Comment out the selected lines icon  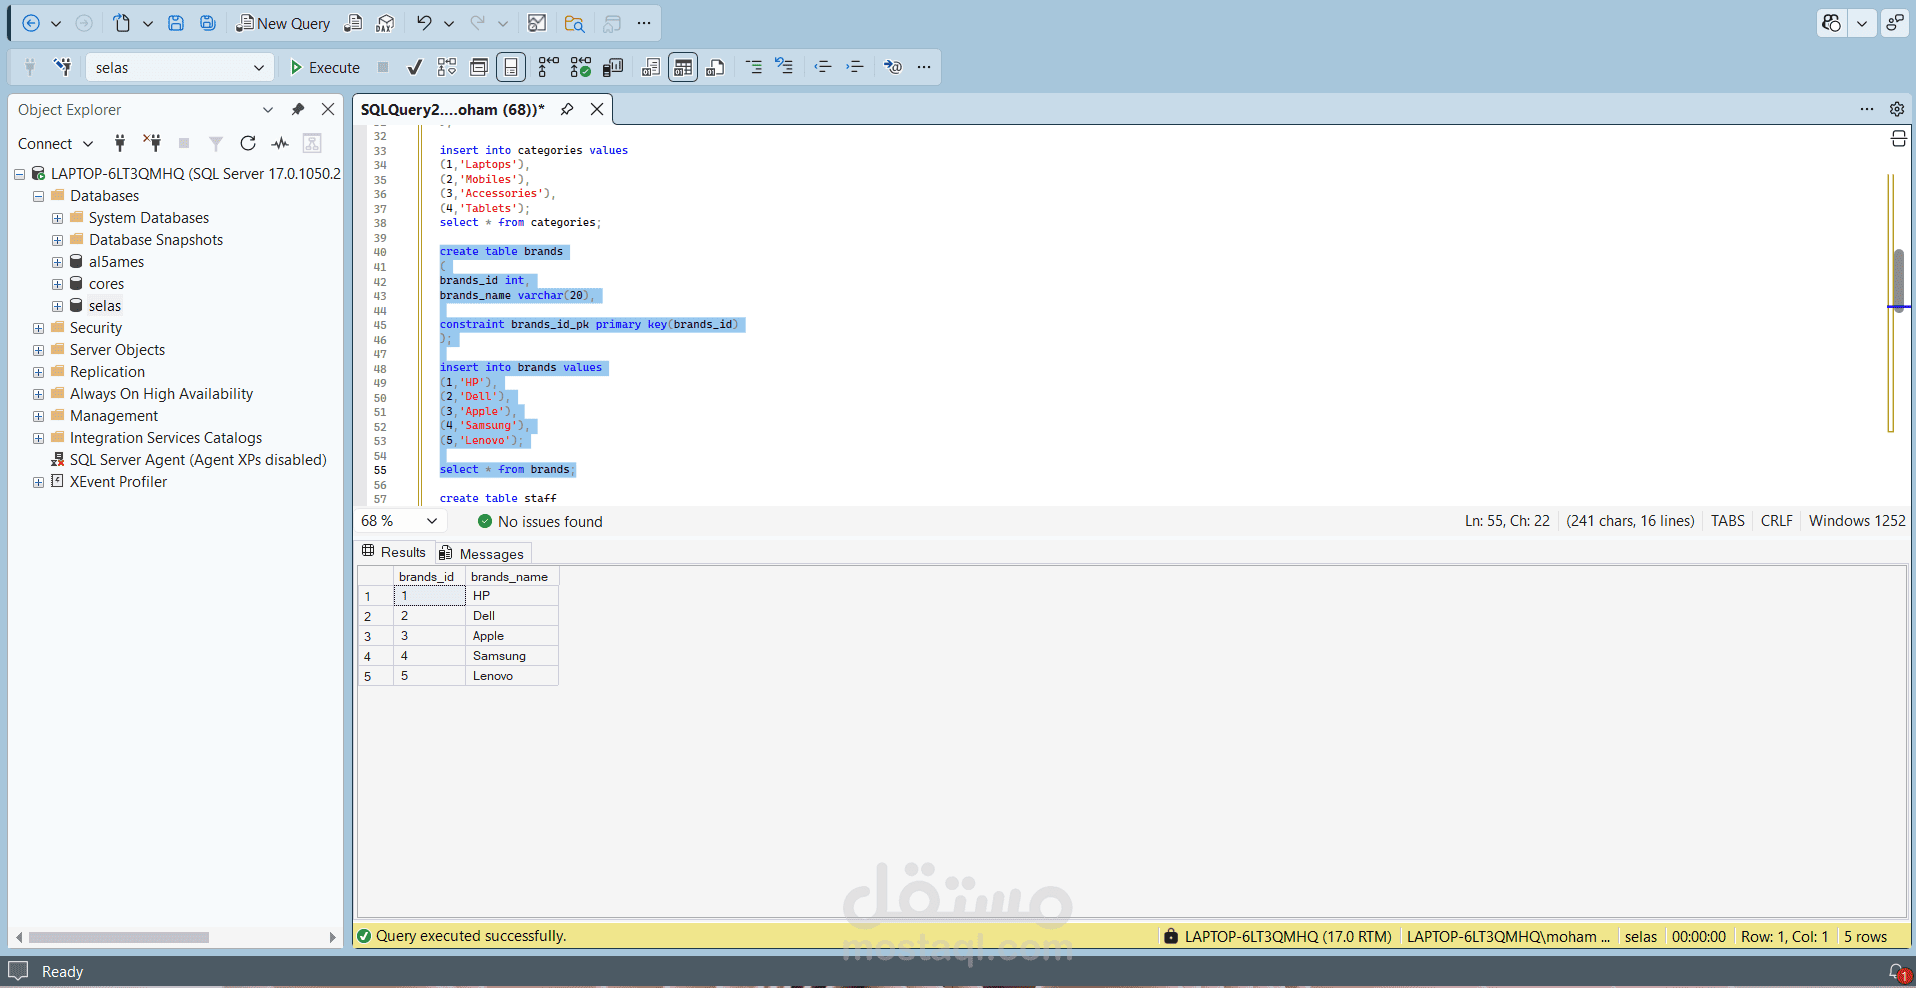pos(754,67)
